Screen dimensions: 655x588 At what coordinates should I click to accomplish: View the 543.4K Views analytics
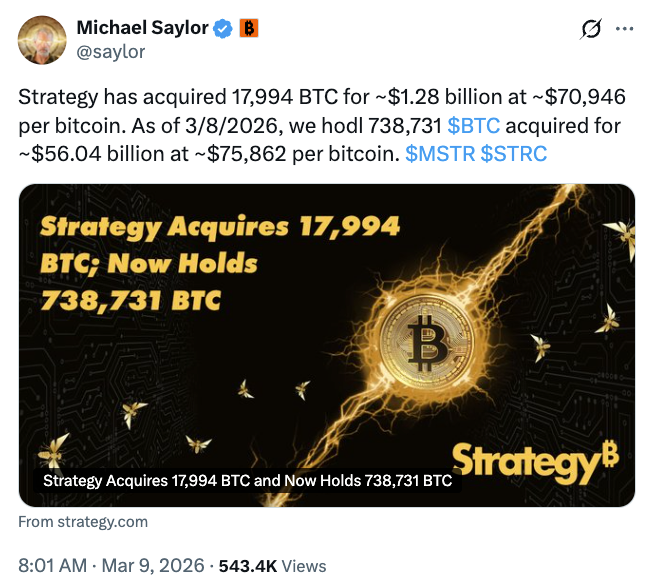[278, 565]
